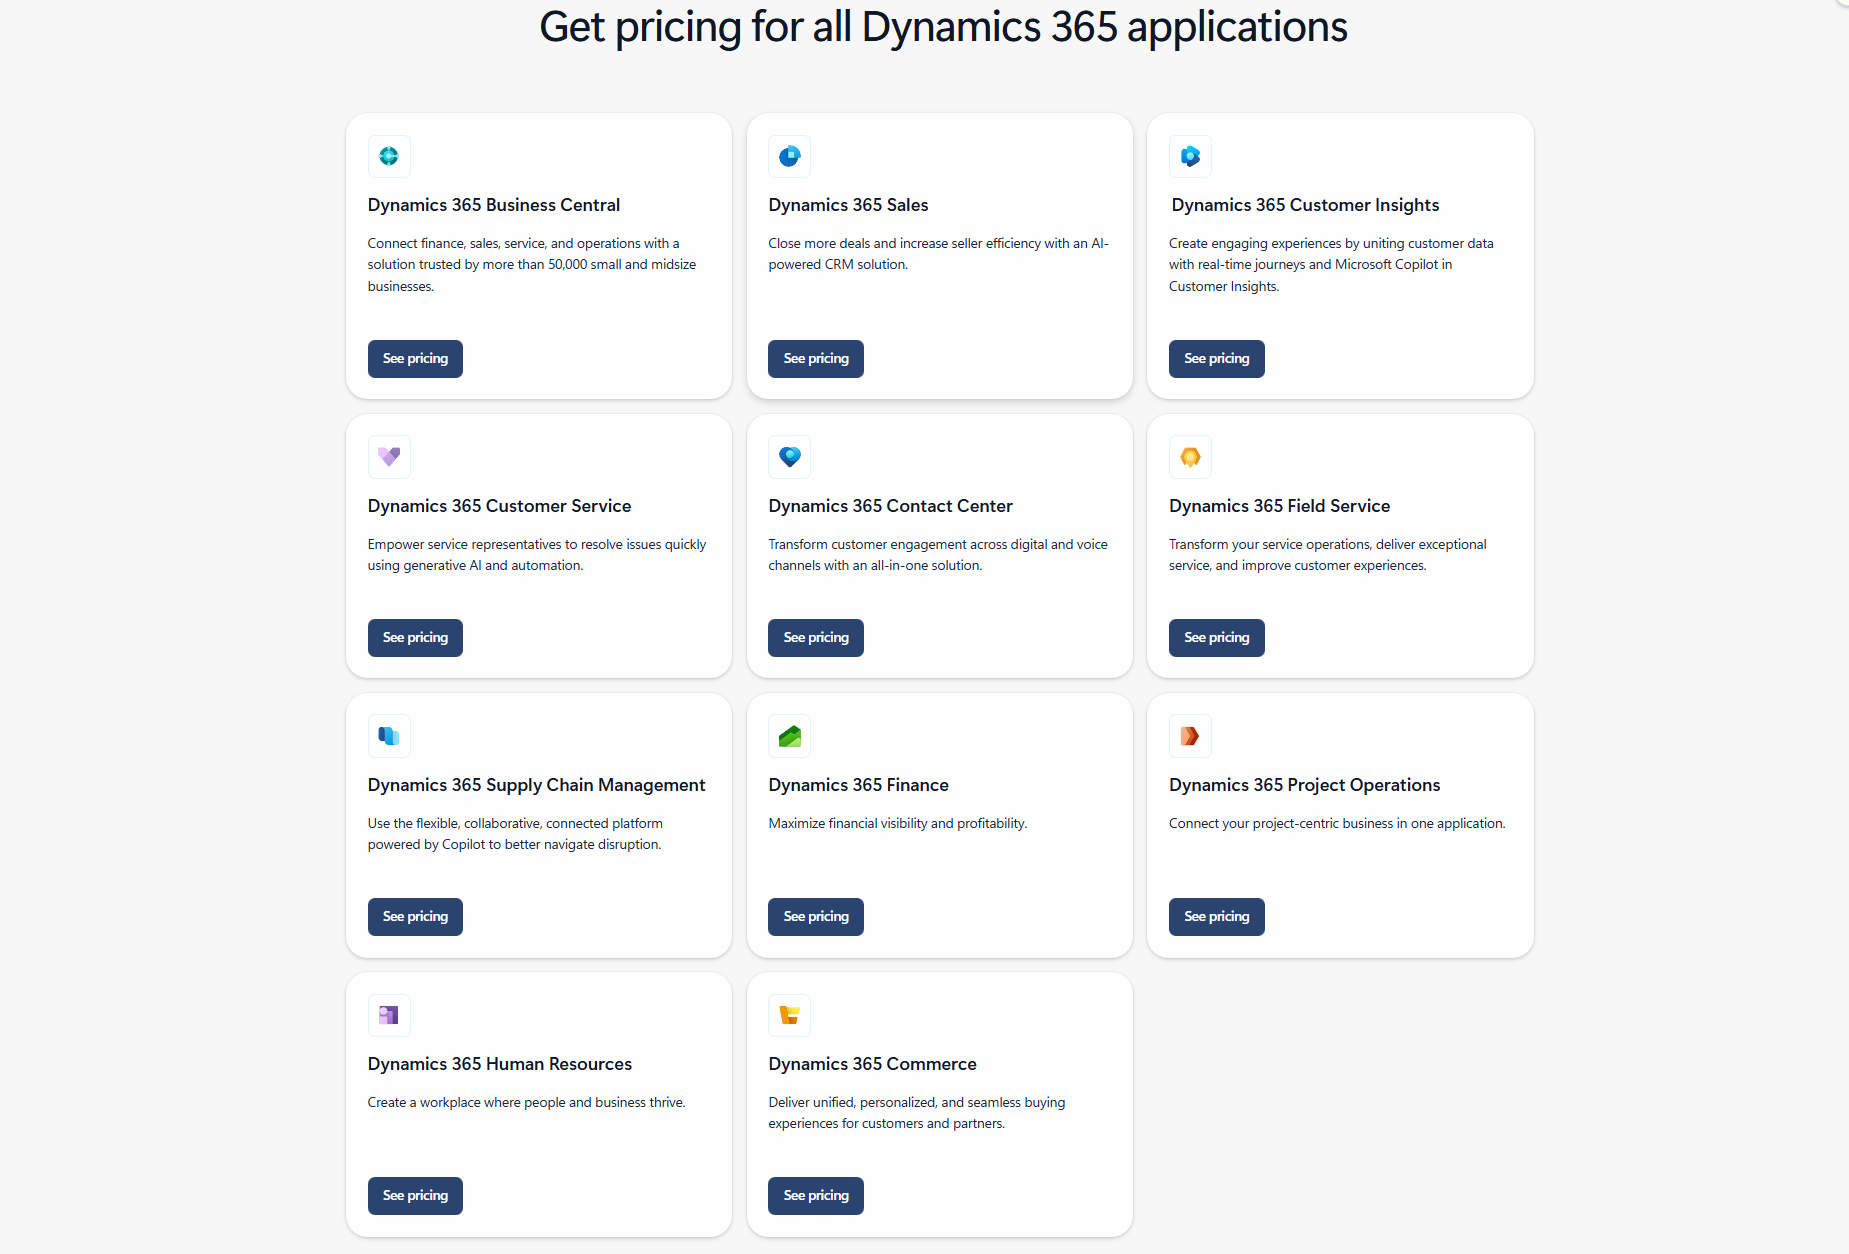Screen dimensions: 1849x1254
Task: Click the Dynamics 365 Business Central icon
Action: [389, 156]
